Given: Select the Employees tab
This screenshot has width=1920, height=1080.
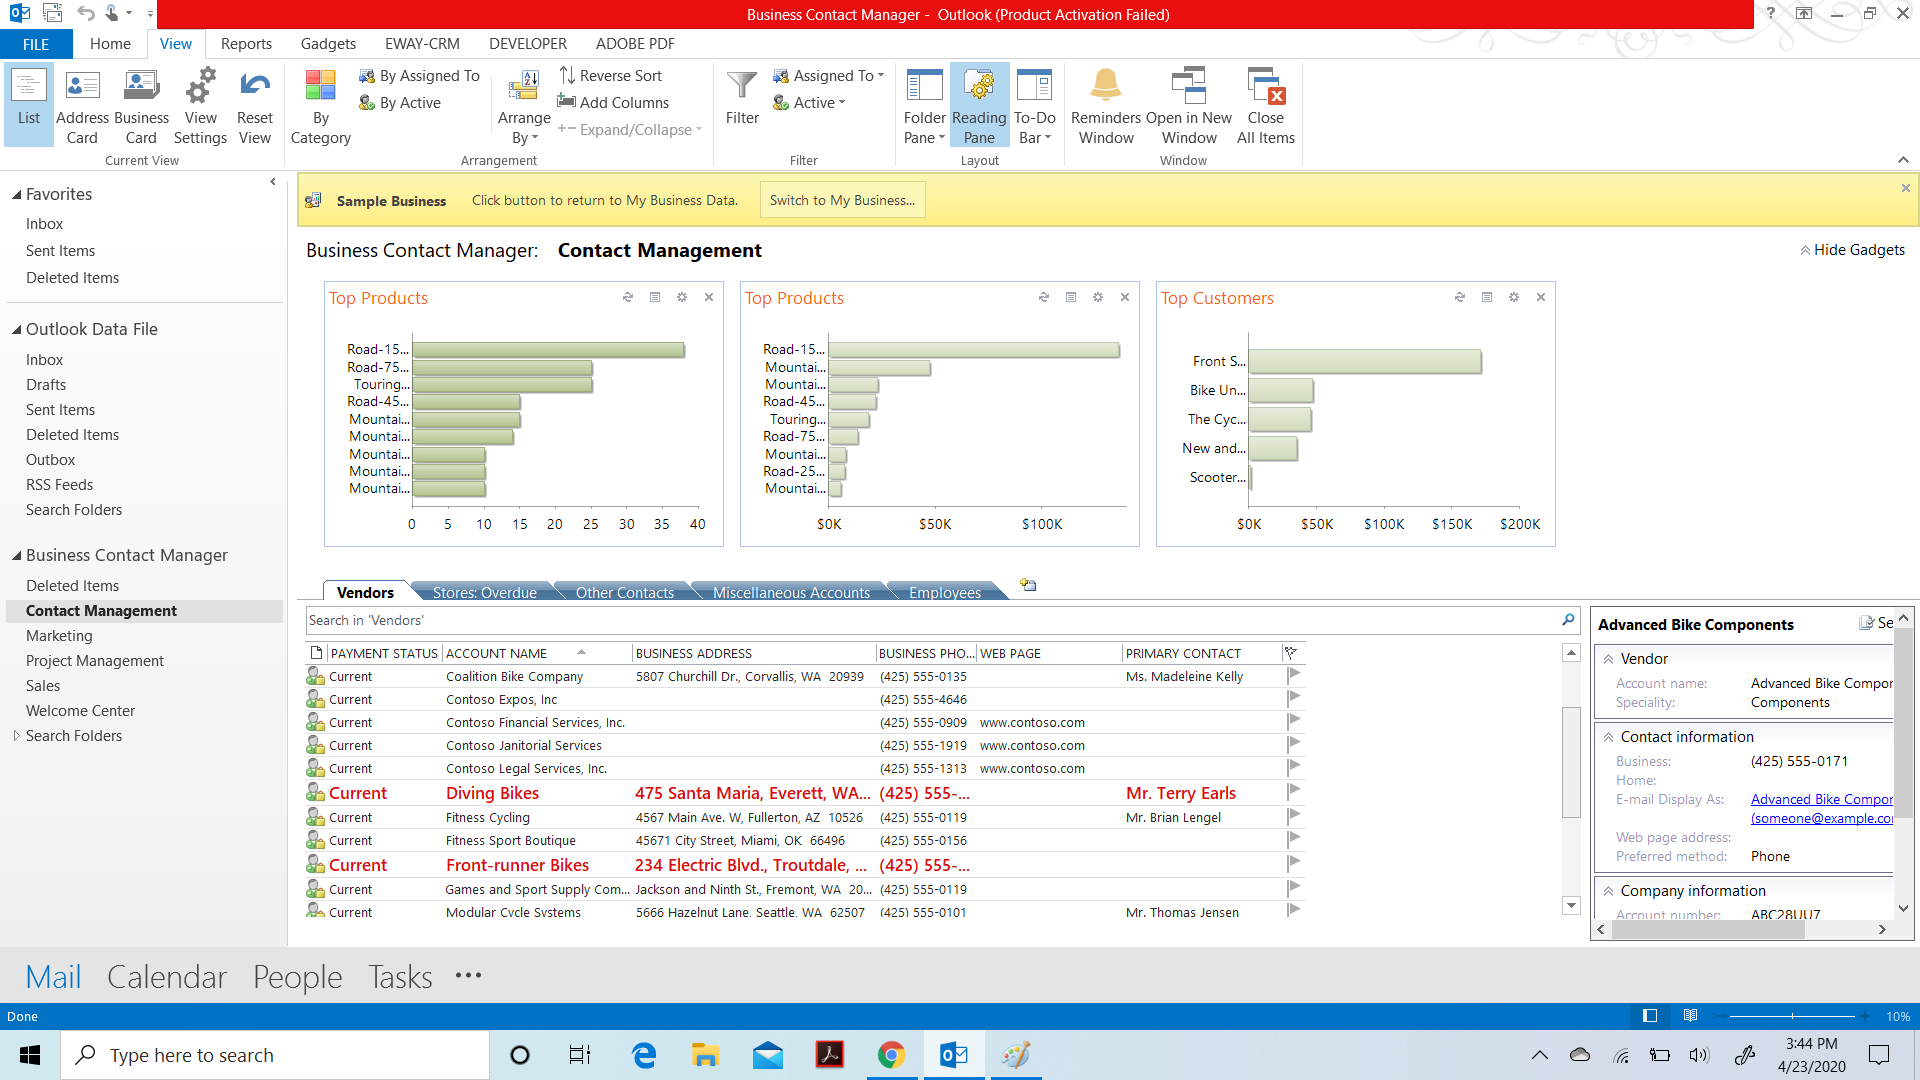Looking at the screenshot, I should click(x=944, y=591).
